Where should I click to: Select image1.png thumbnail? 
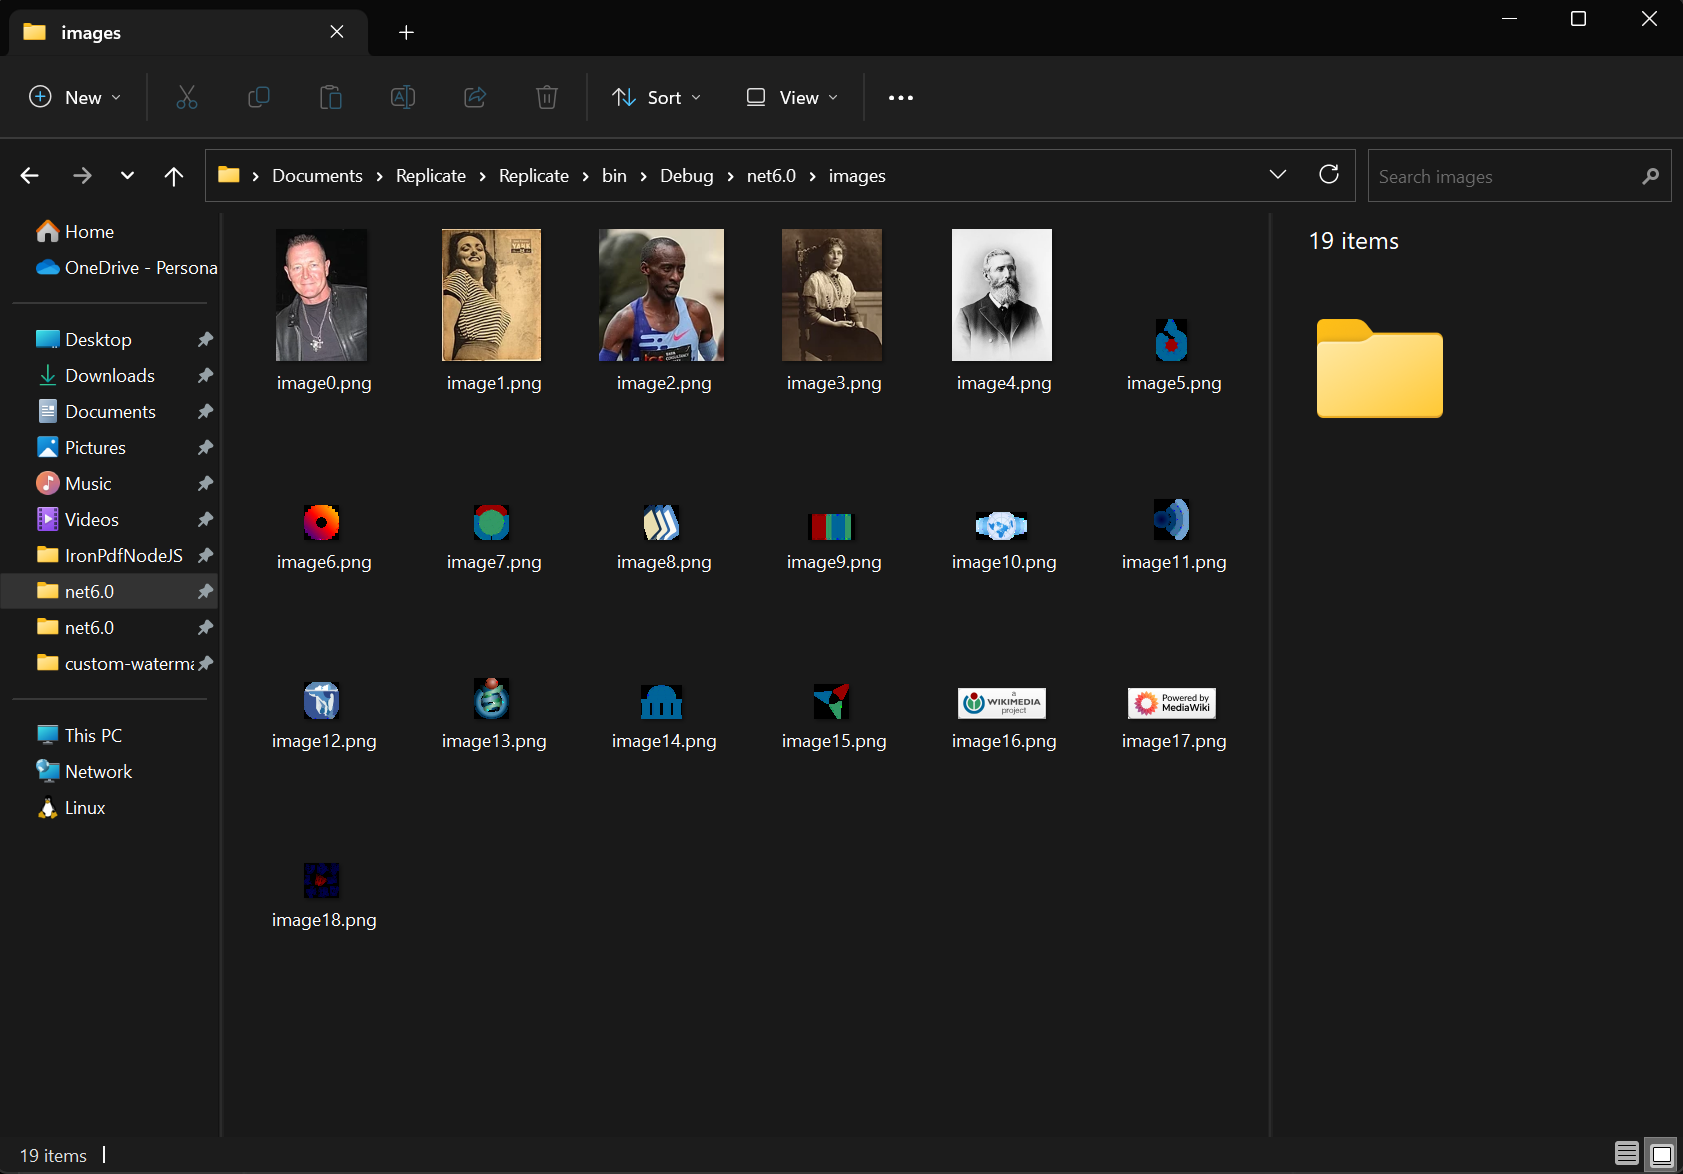tap(492, 295)
